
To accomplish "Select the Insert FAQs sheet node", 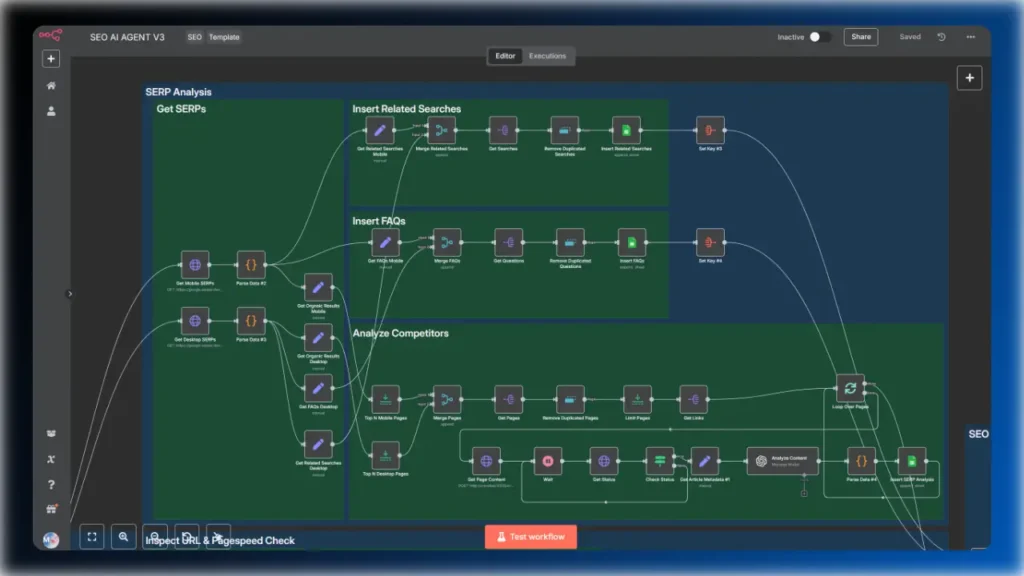I will click(632, 243).
